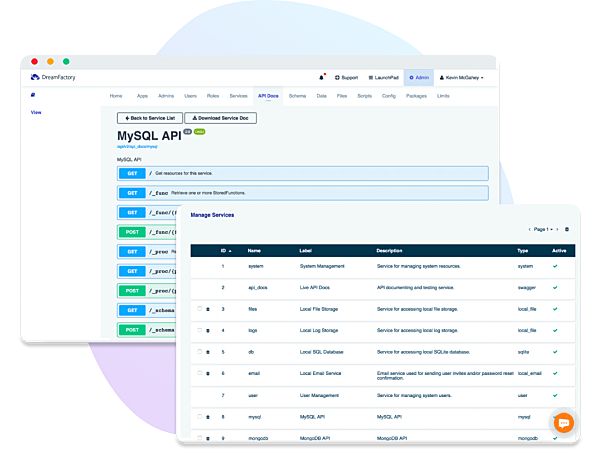Expand the POST /_schema endpoint row
Image resolution: width=600 pixels, height=450 pixels.
point(147,330)
